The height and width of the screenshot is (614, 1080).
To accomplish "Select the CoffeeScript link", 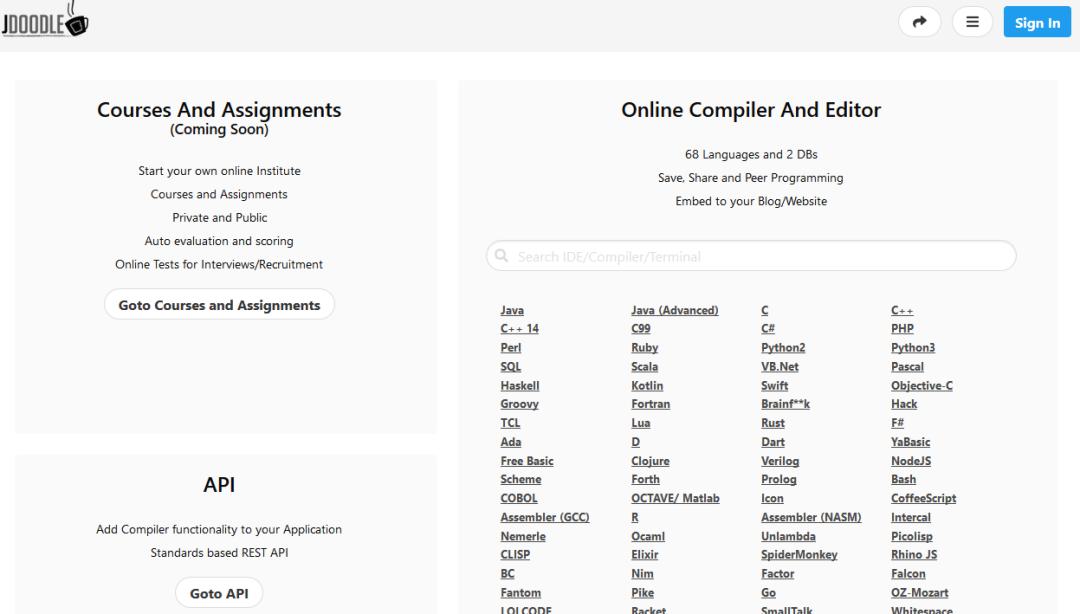I will tap(923, 498).
